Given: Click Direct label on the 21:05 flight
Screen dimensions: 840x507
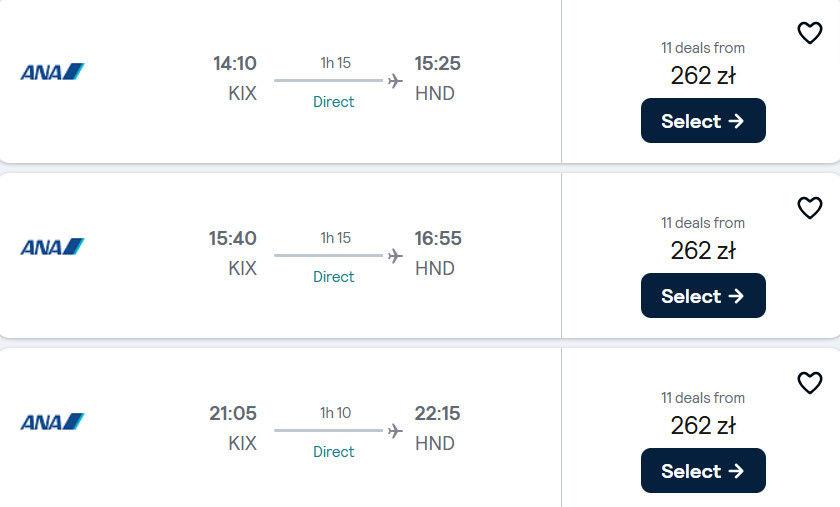Looking at the screenshot, I should tap(334, 452).
